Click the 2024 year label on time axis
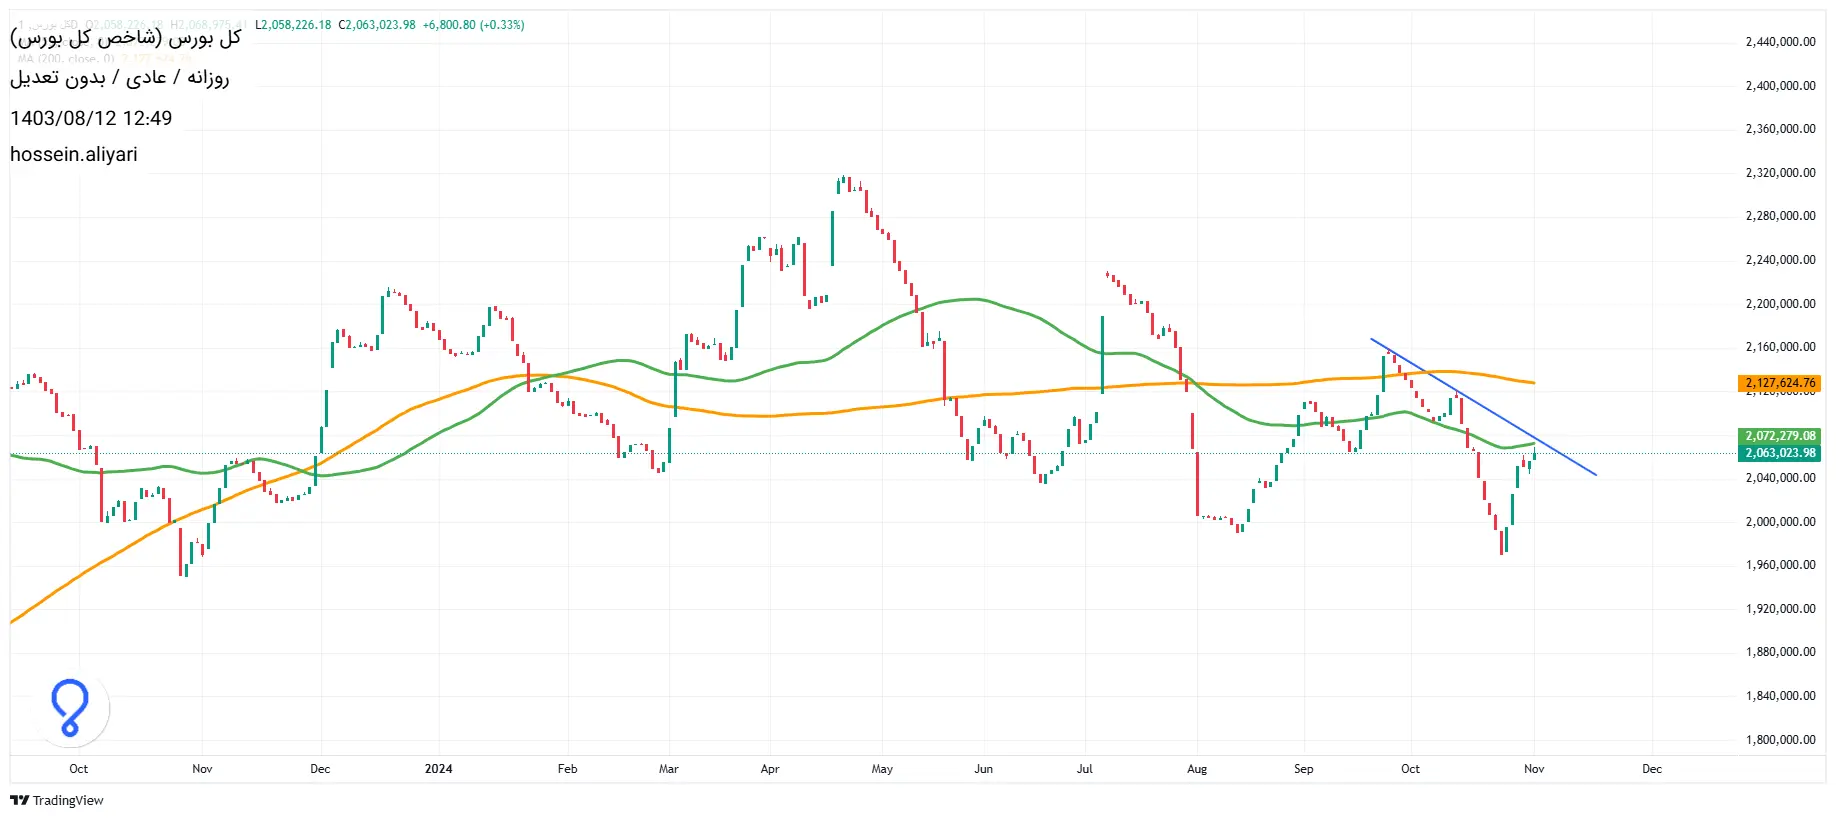Image resolution: width=1836 pixels, height=818 pixels. click(x=438, y=769)
